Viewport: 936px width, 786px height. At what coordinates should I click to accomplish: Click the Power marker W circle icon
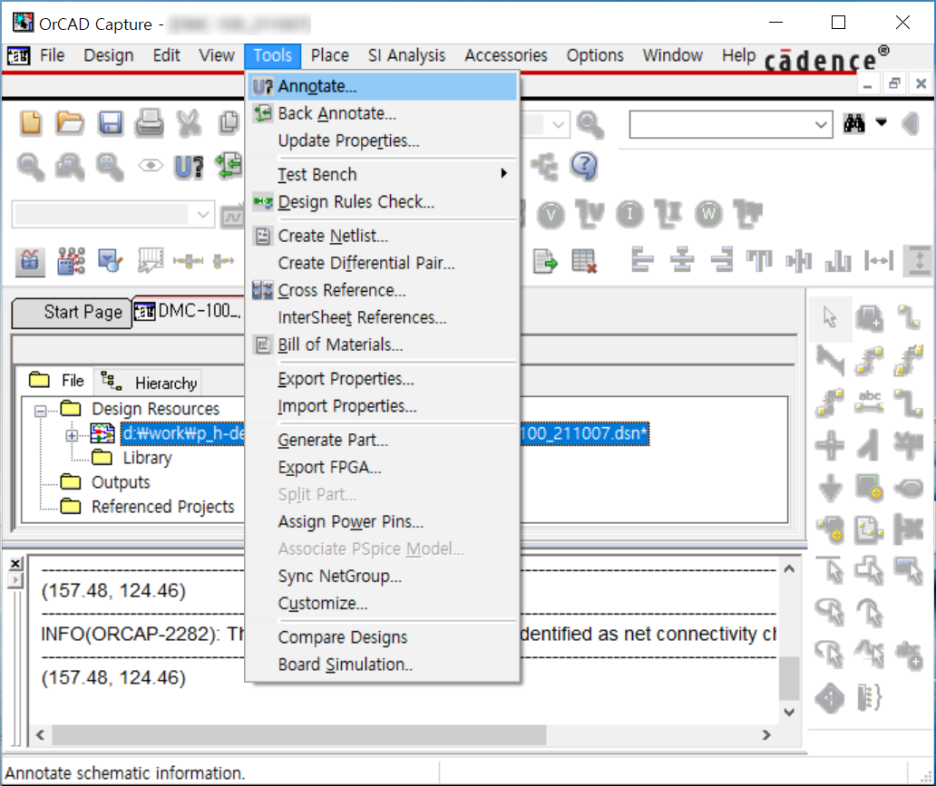(709, 214)
